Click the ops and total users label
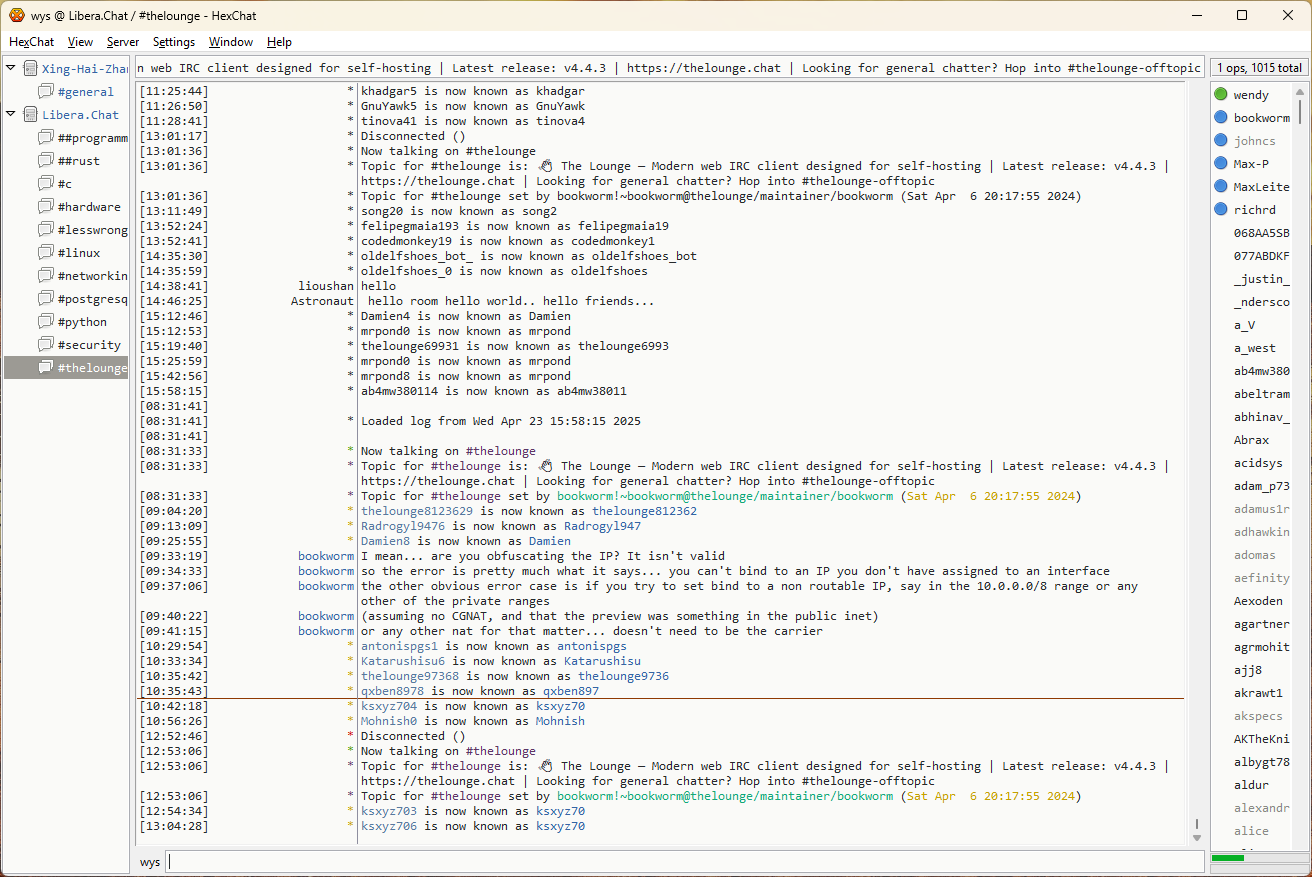The height and width of the screenshot is (877, 1312). coord(1259,68)
